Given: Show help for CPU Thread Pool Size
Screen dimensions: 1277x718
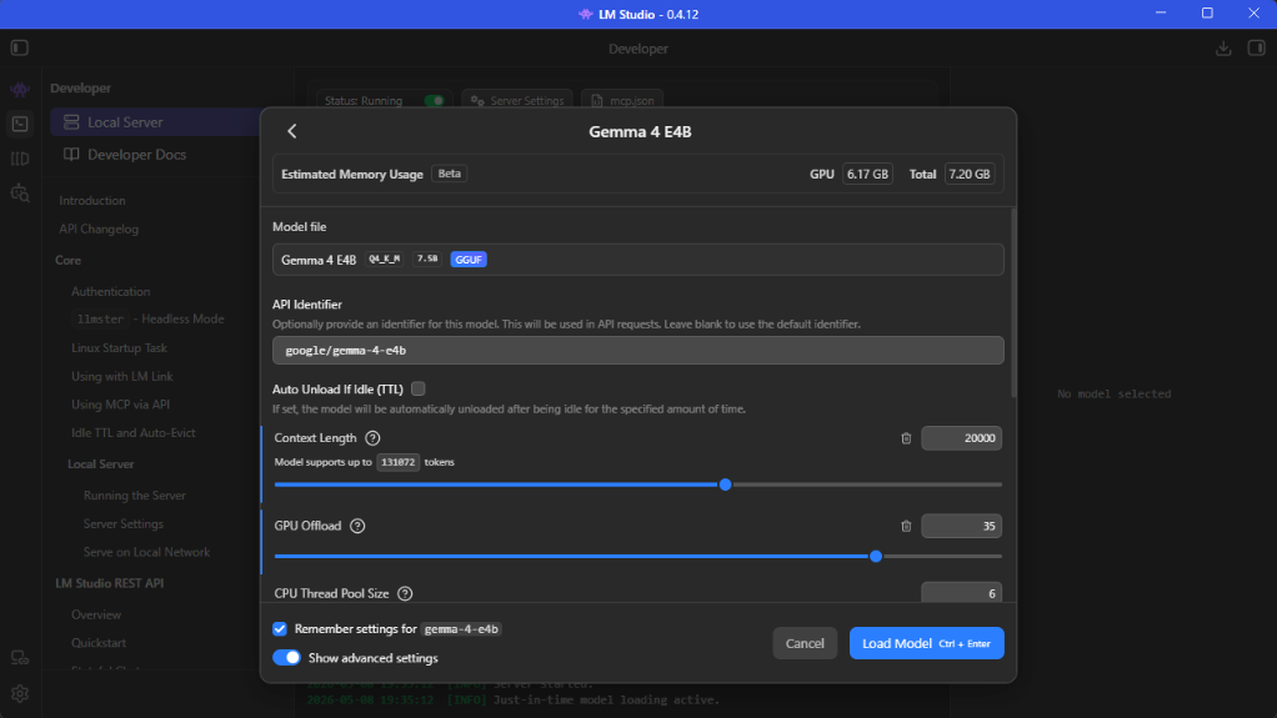Looking at the screenshot, I should [405, 594].
